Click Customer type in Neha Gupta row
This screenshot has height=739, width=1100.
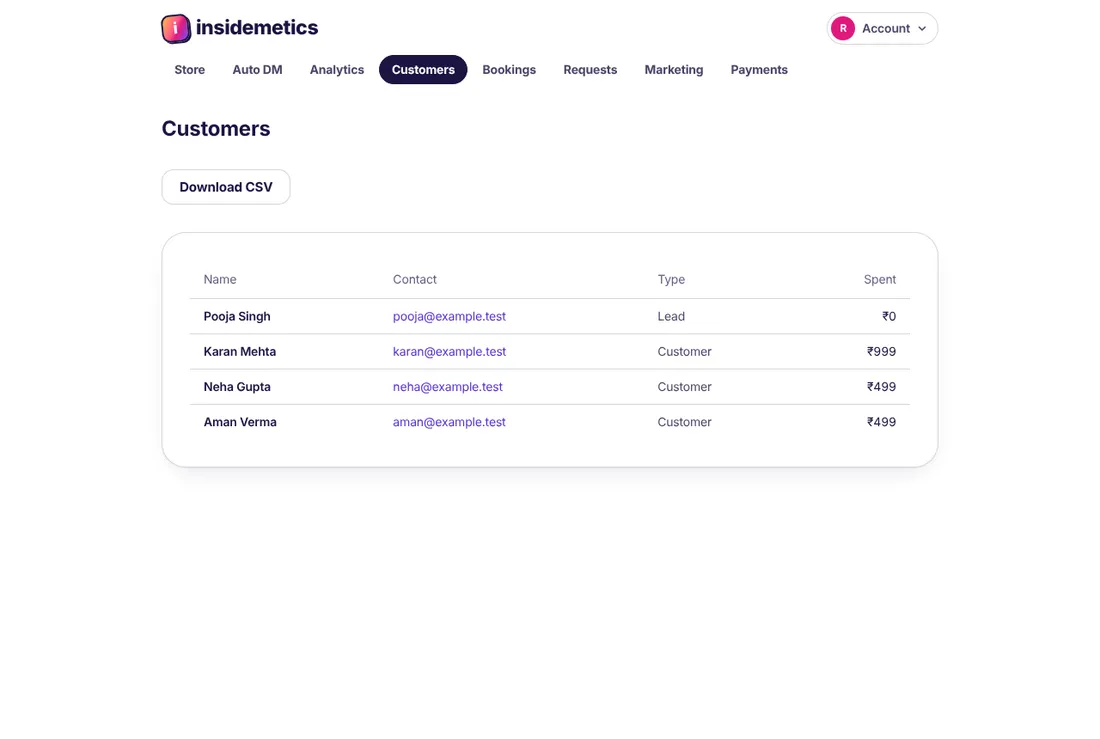click(685, 387)
